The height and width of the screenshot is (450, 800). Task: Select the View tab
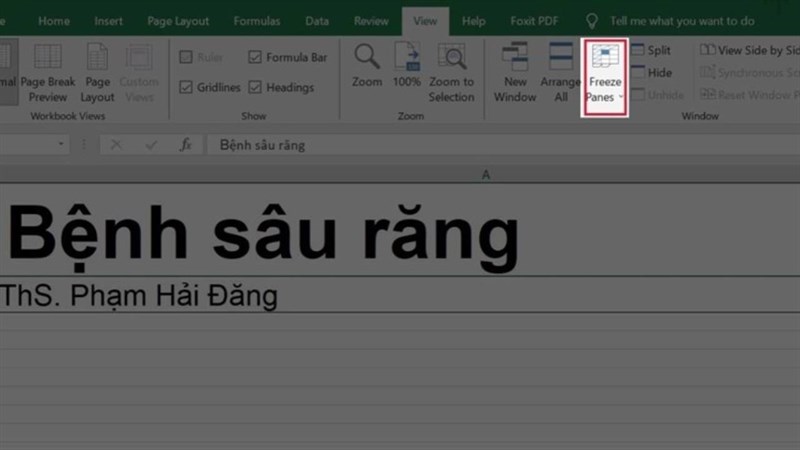[x=425, y=21]
